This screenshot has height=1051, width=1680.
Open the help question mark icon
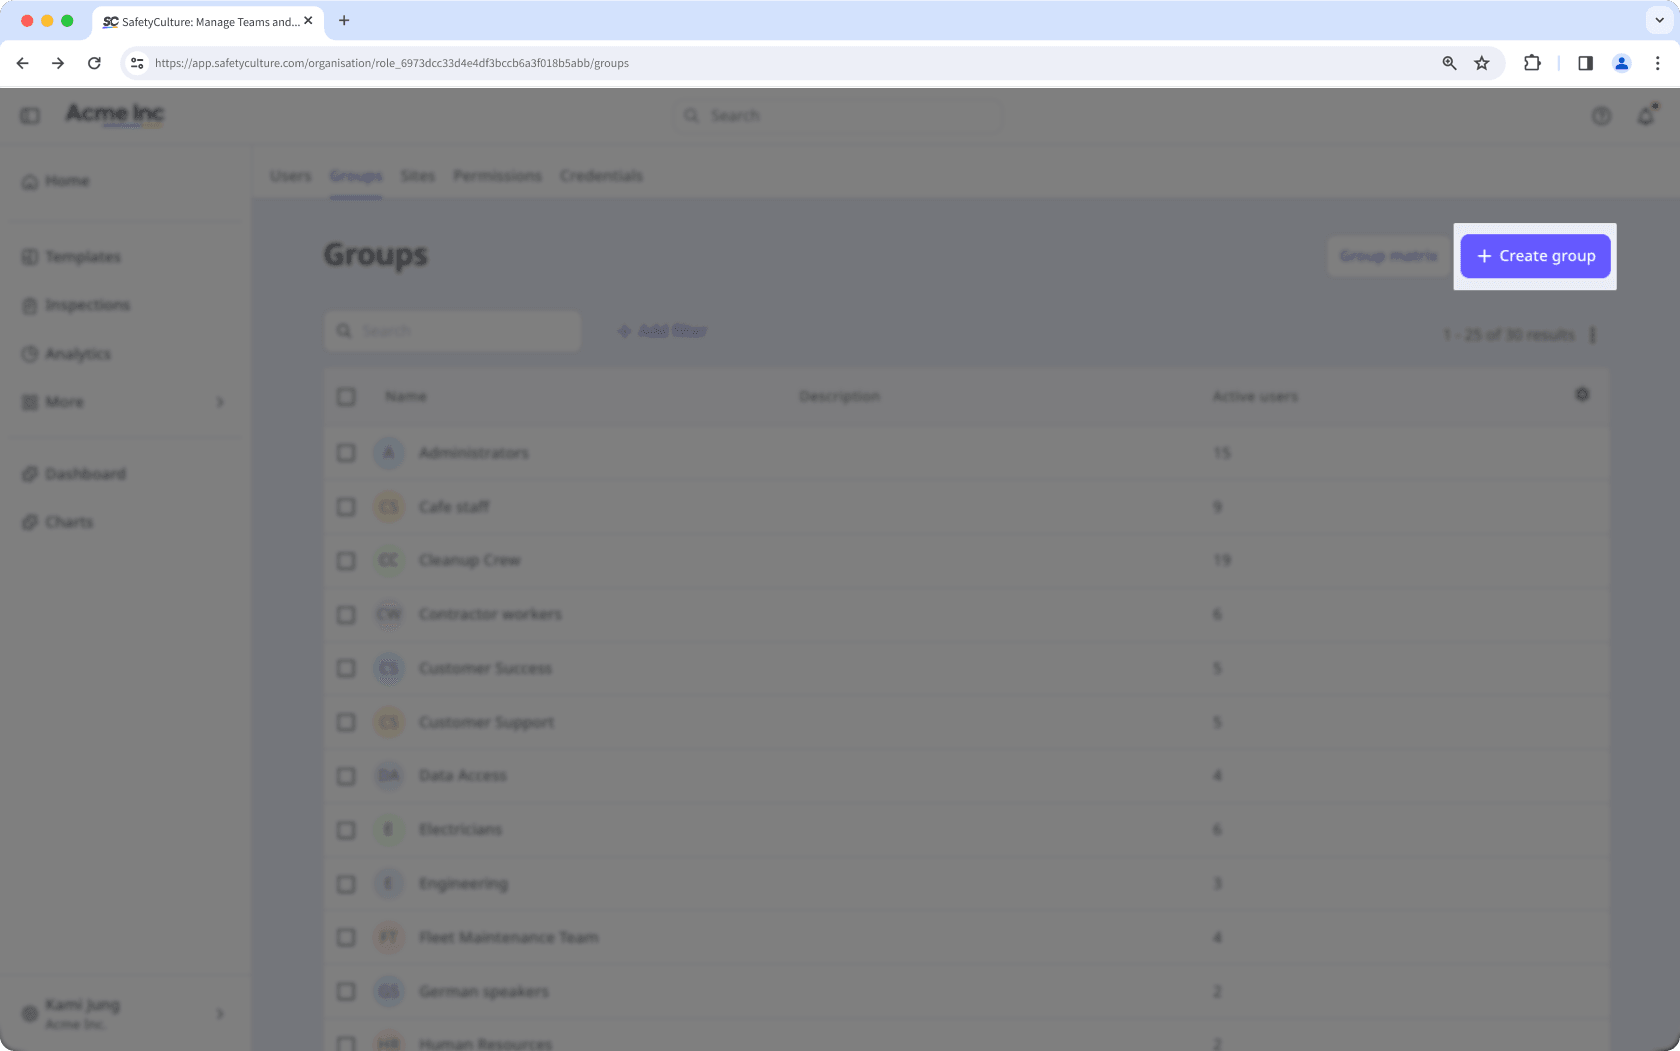point(1601,116)
